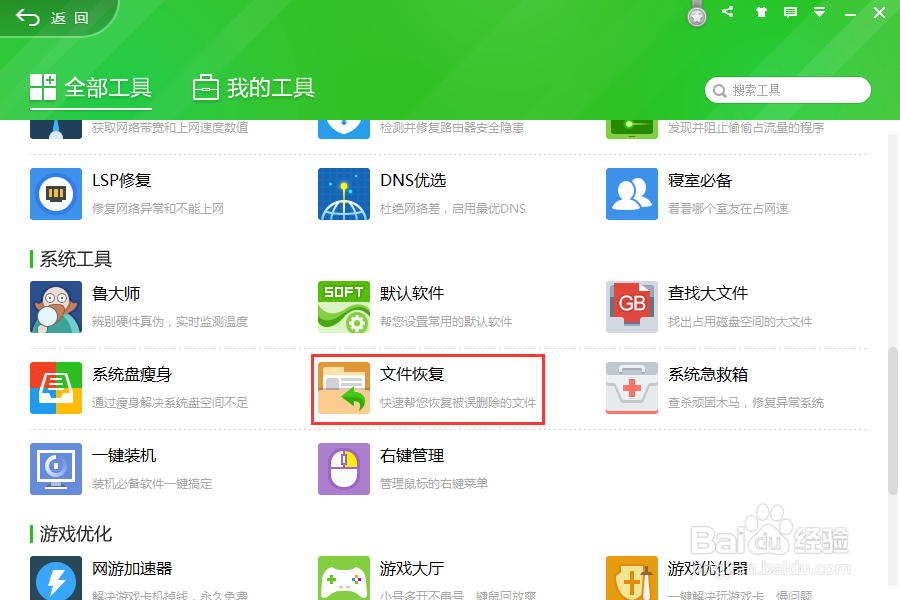The width and height of the screenshot is (900, 600).
Task: Click the 查找大文件 title text
Action: [x=708, y=293]
